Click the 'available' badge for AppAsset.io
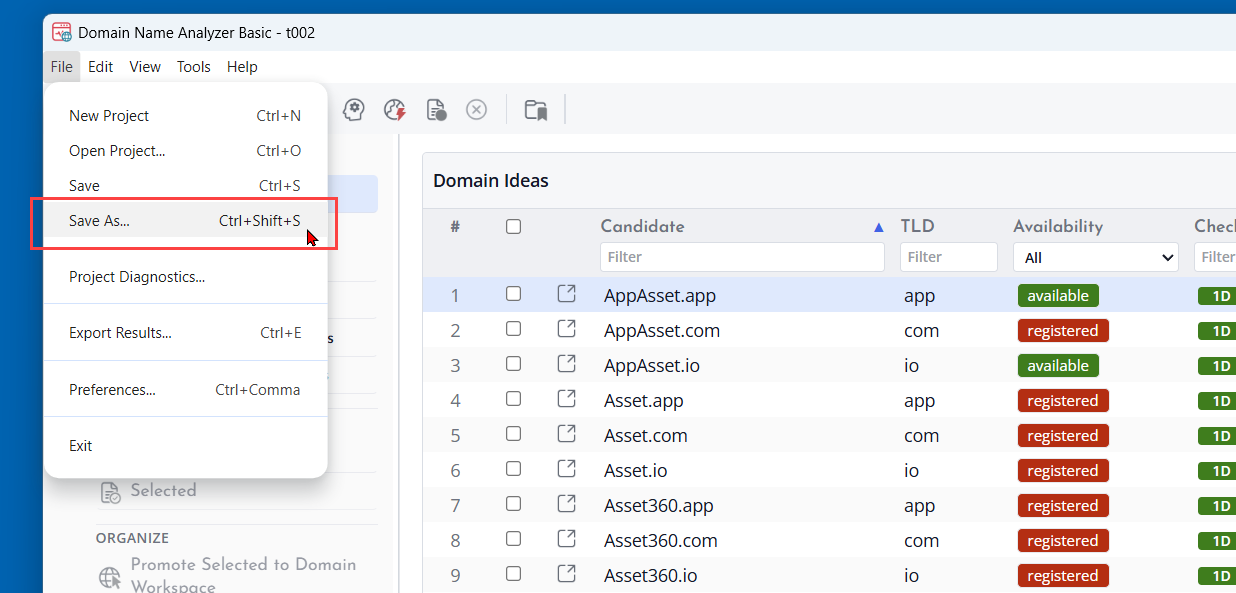This screenshot has height=593, width=1236. 1058,365
